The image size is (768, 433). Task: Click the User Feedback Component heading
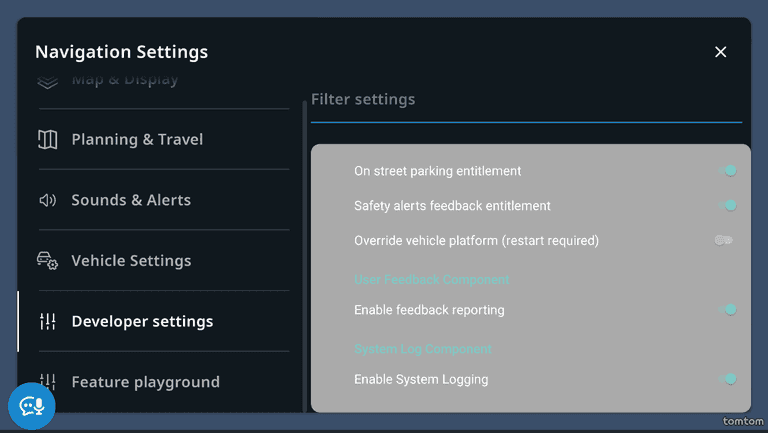(x=431, y=280)
